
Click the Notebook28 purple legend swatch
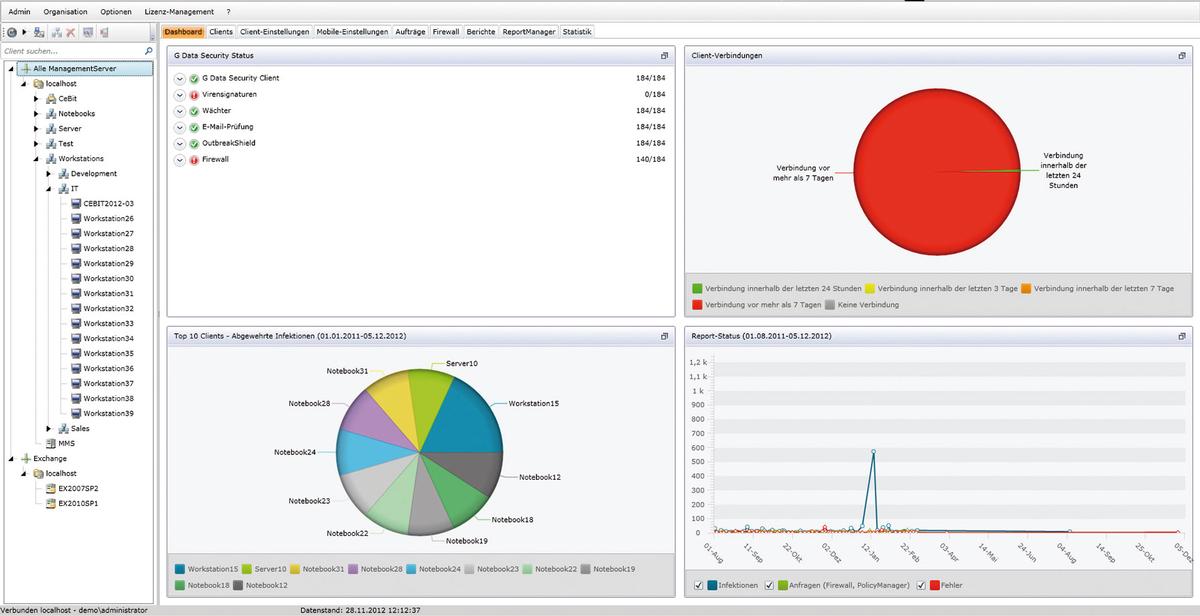click(x=353, y=569)
